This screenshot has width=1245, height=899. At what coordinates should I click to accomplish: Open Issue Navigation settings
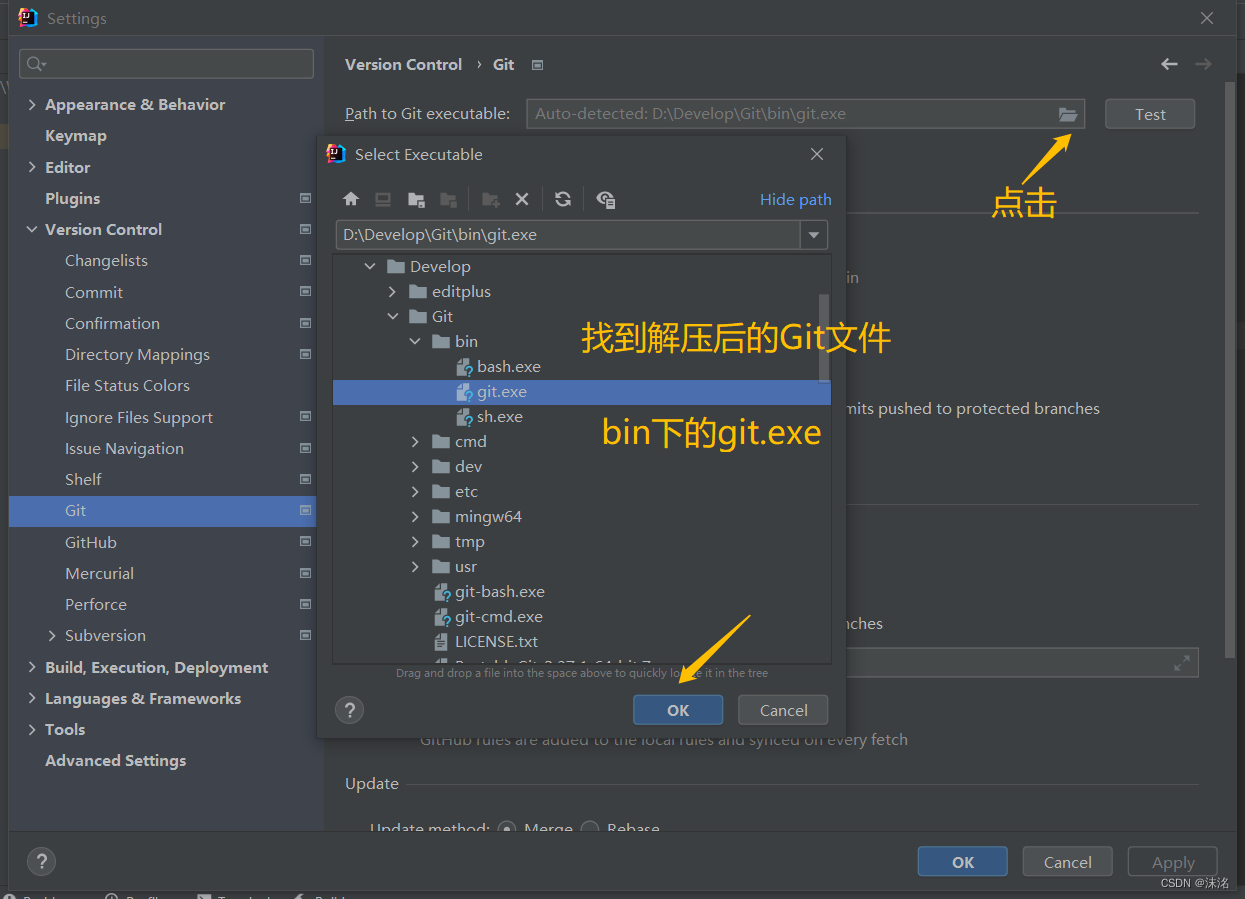point(124,448)
